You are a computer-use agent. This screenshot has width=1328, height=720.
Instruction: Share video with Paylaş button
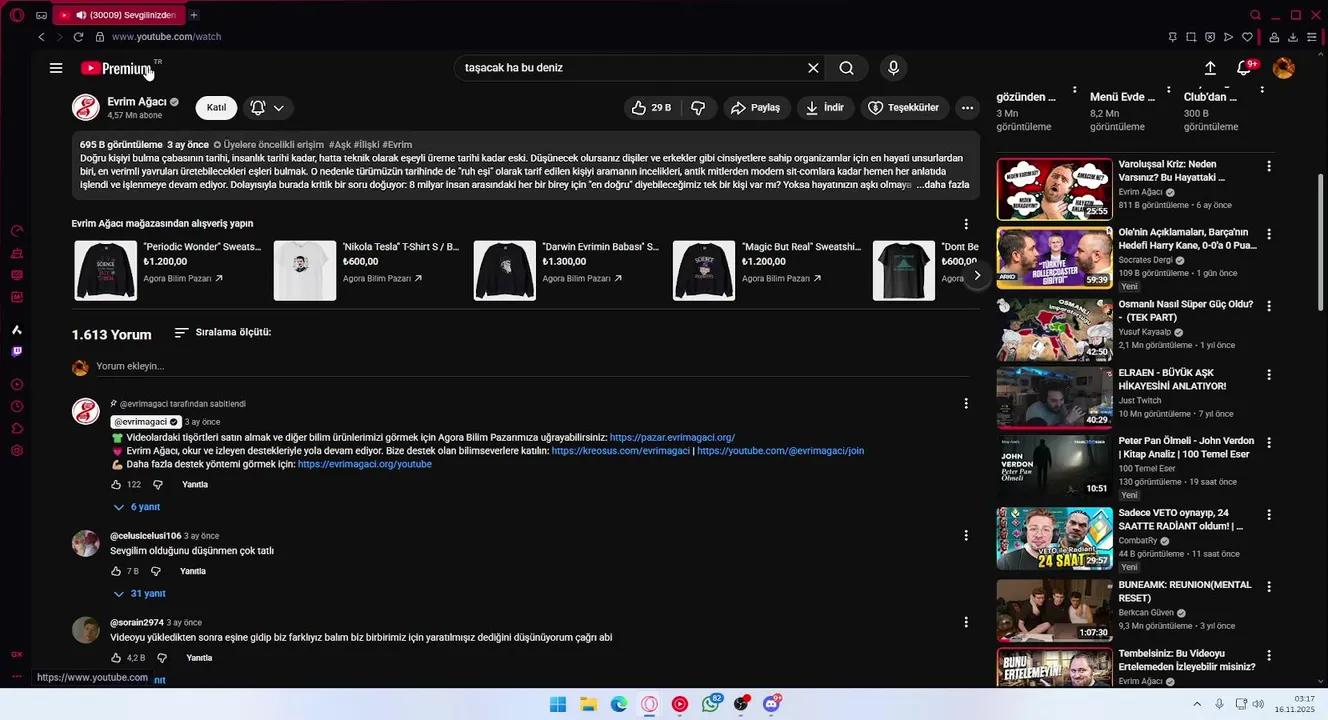tap(755, 108)
